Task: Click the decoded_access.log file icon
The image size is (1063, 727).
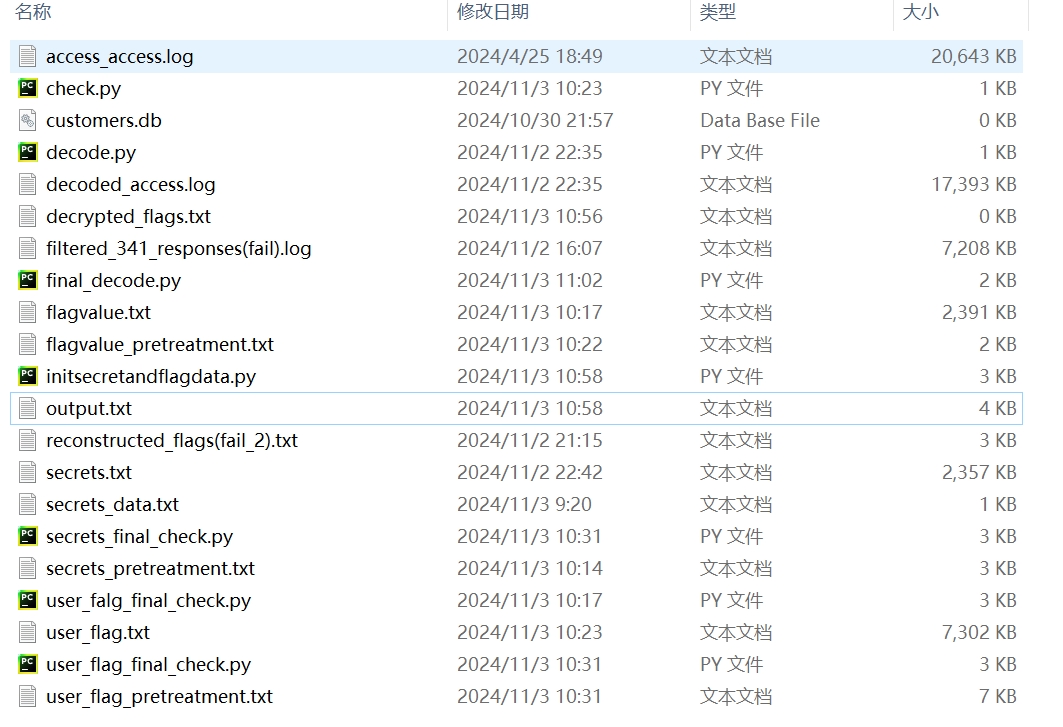Action: pyautogui.click(x=27, y=184)
